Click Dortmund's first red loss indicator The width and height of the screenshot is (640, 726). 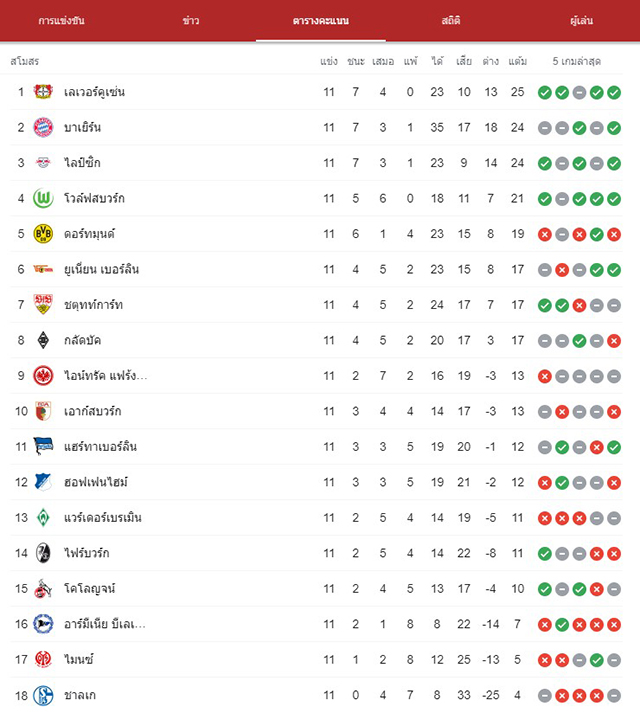coord(545,234)
